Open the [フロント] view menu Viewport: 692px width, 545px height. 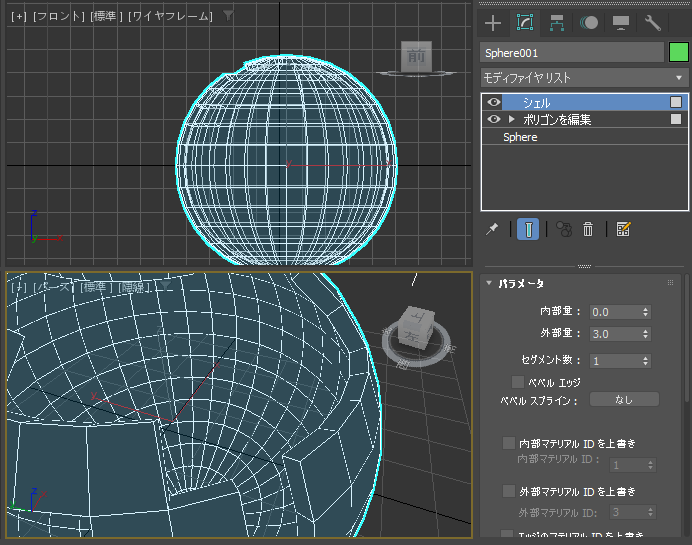[59, 16]
